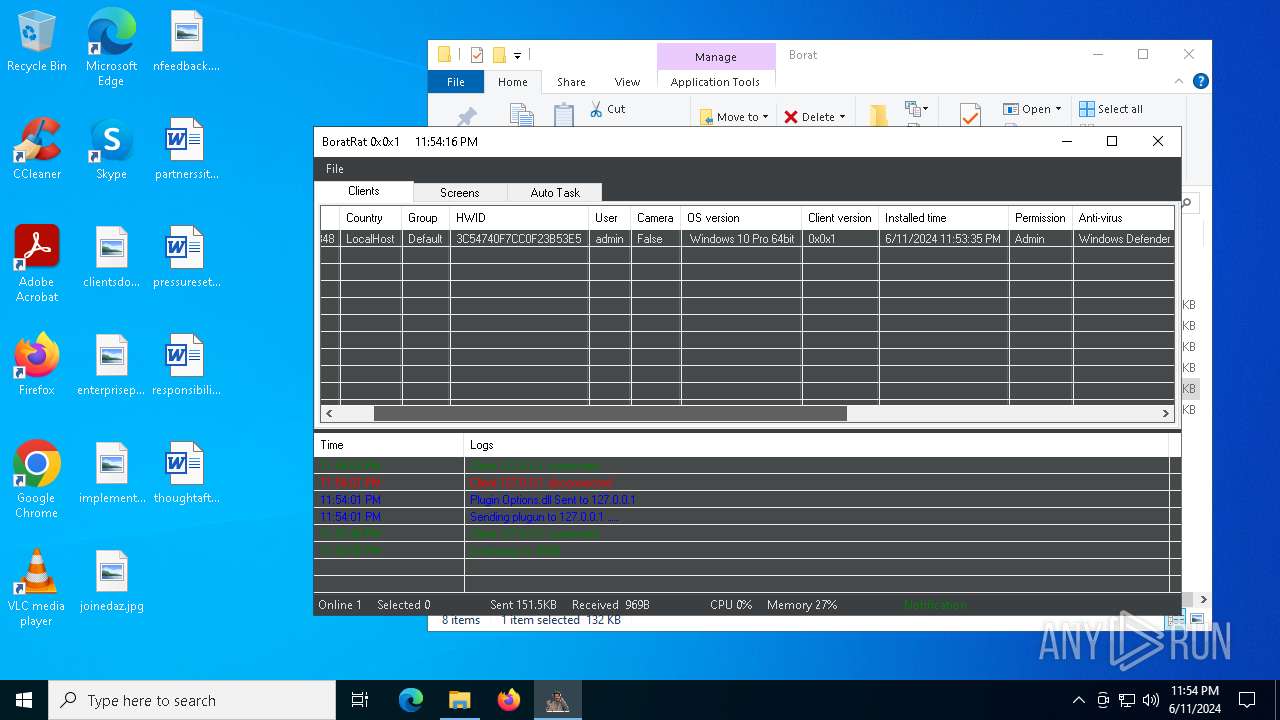The image size is (1280, 720).
Task: Click the clients list scroll-right arrow
Action: pyautogui.click(x=1166, y=413)
